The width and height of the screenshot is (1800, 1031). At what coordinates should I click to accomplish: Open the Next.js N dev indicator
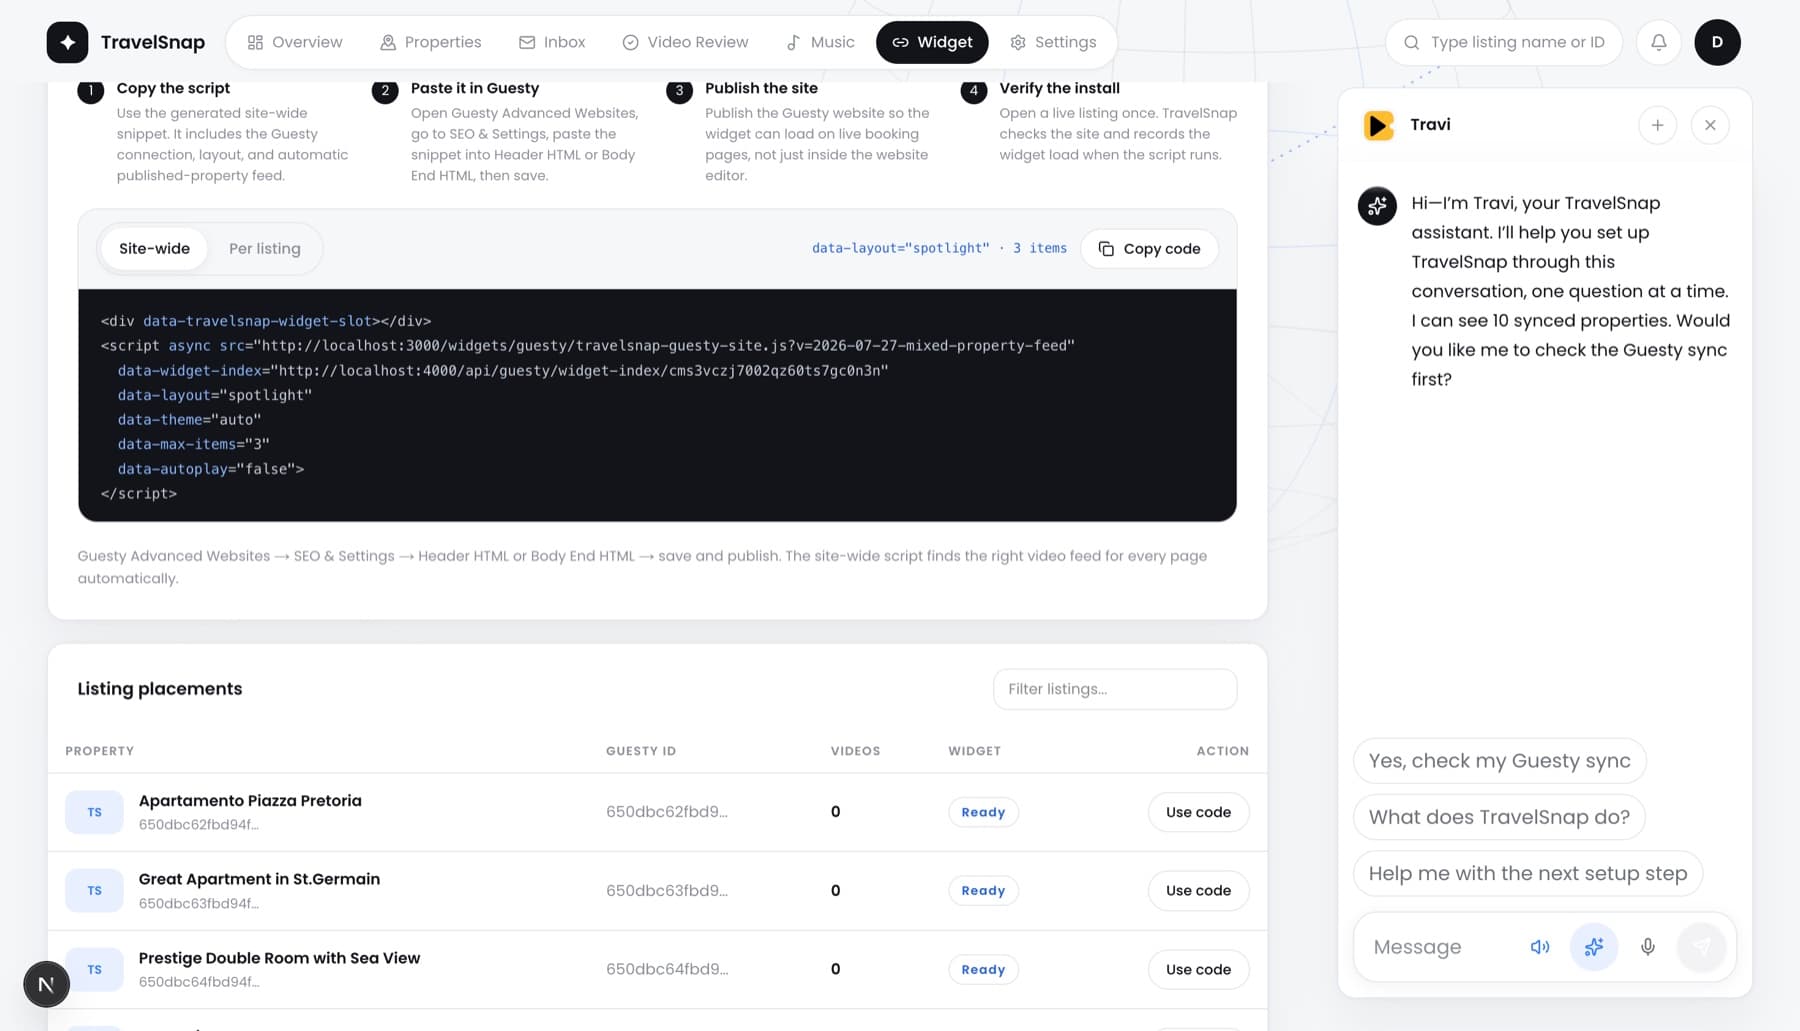click(x=46, y=984)
